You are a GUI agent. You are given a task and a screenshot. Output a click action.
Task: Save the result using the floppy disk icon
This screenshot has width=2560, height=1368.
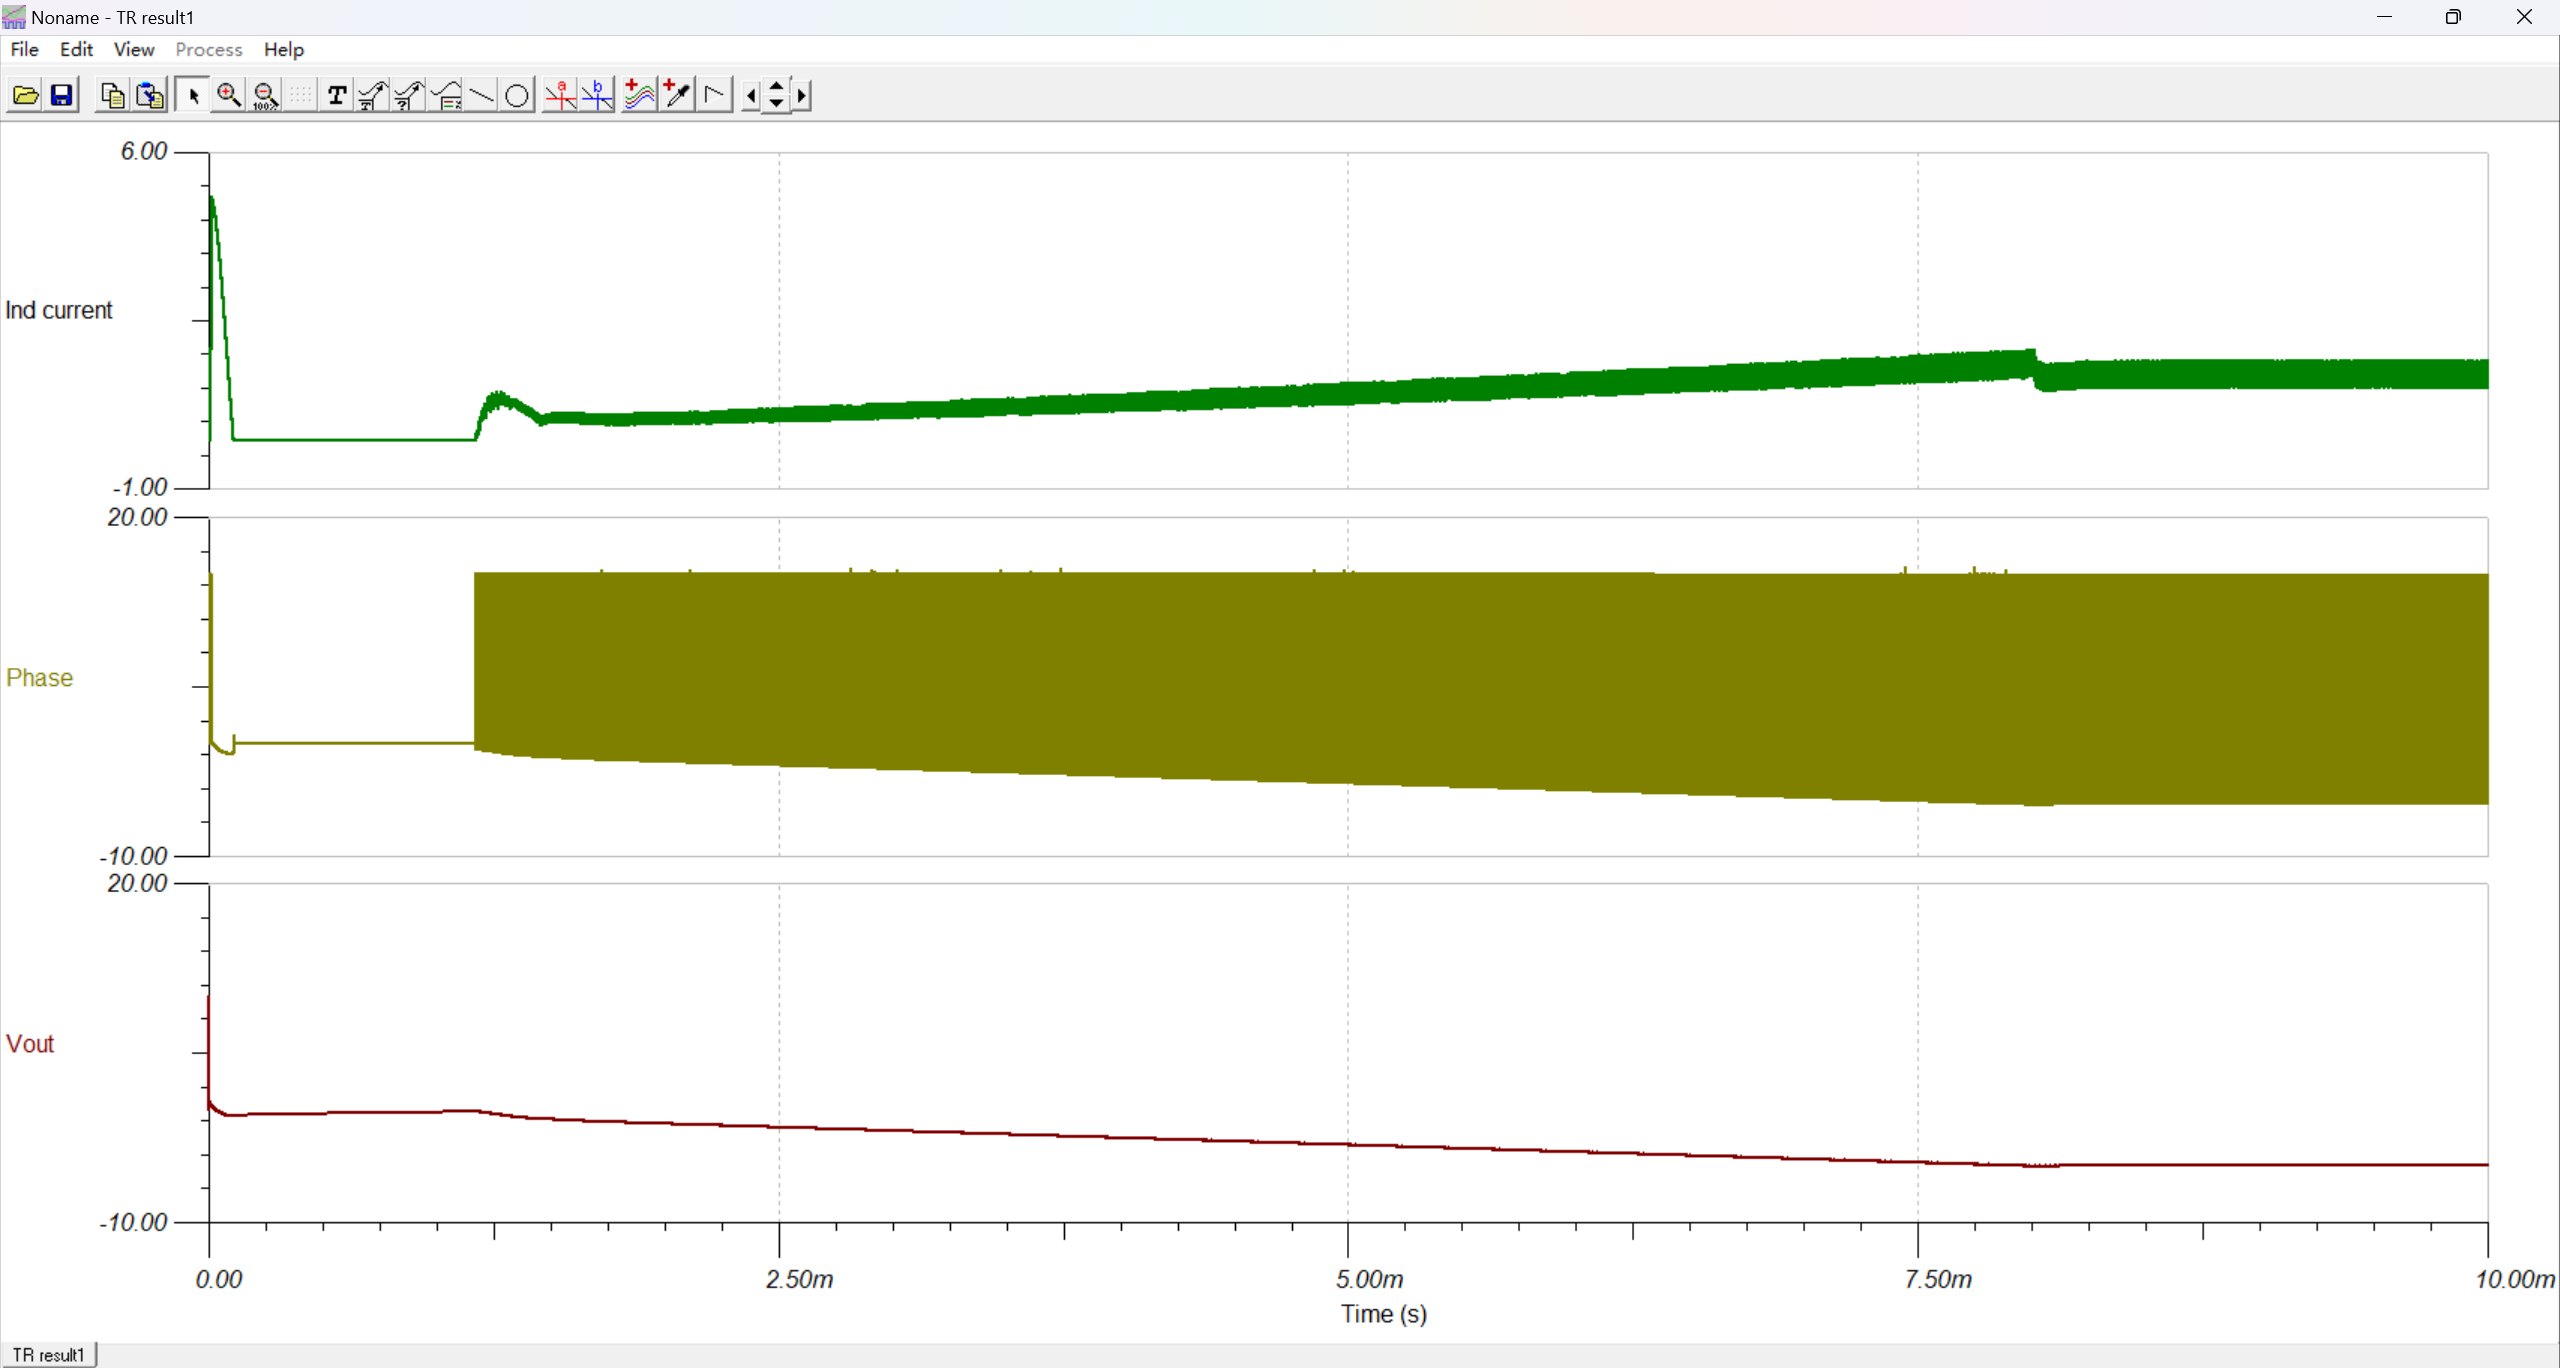(x=62, y=95)
